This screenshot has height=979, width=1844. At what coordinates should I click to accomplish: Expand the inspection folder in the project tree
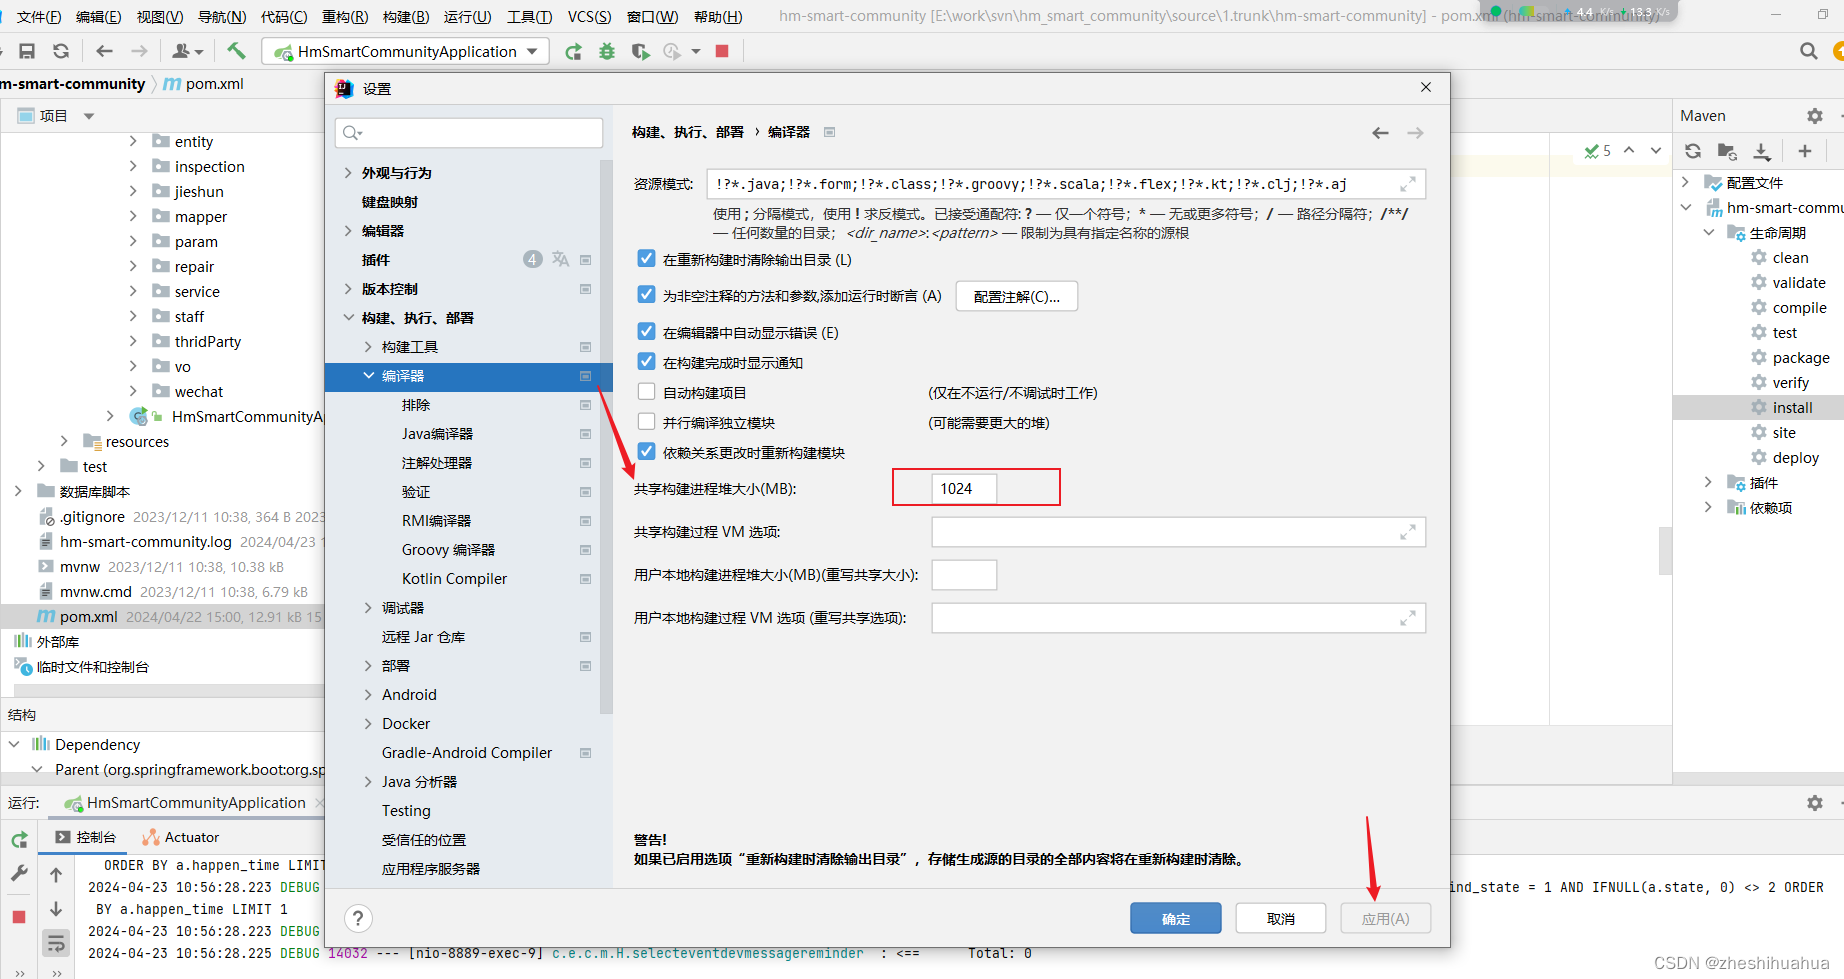133,166
